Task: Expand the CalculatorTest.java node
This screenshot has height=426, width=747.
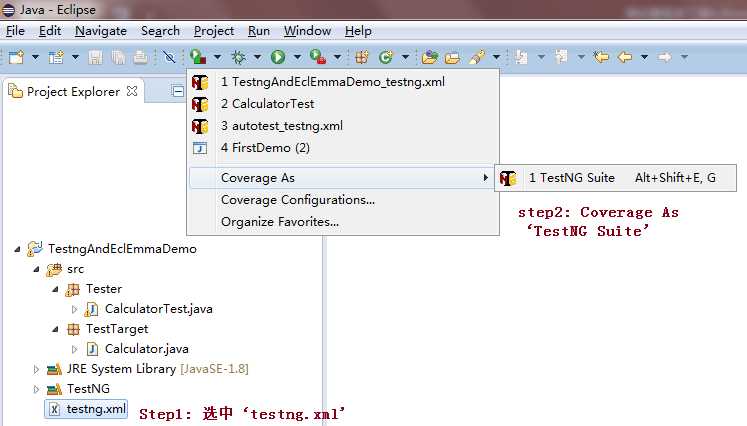Action: tap(74, 309)
